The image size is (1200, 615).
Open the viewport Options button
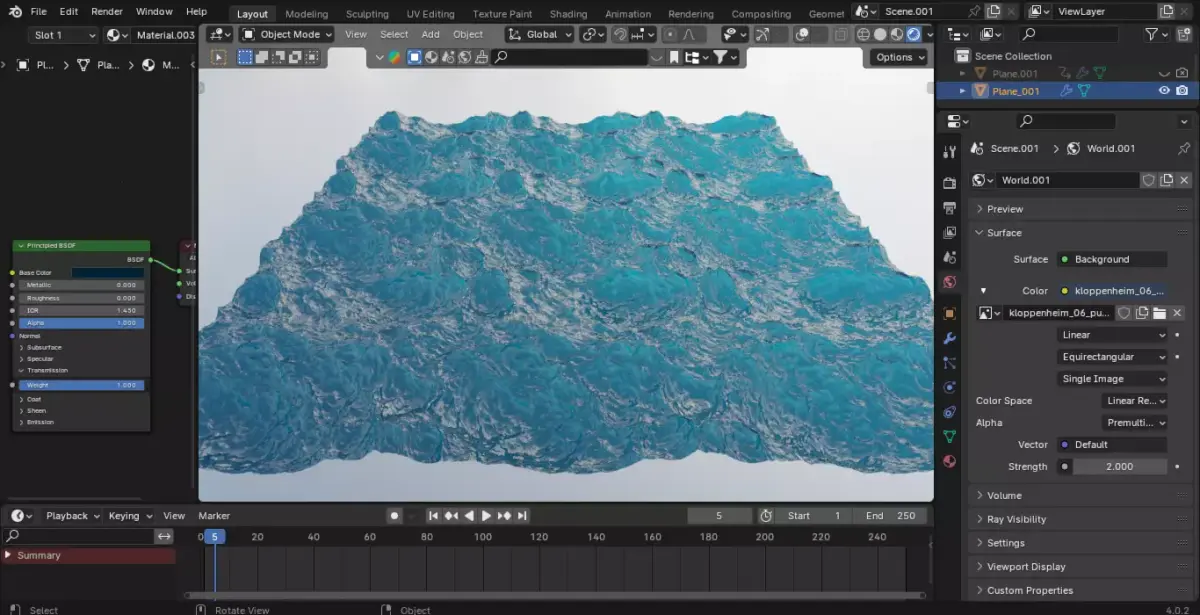(901, 57)
